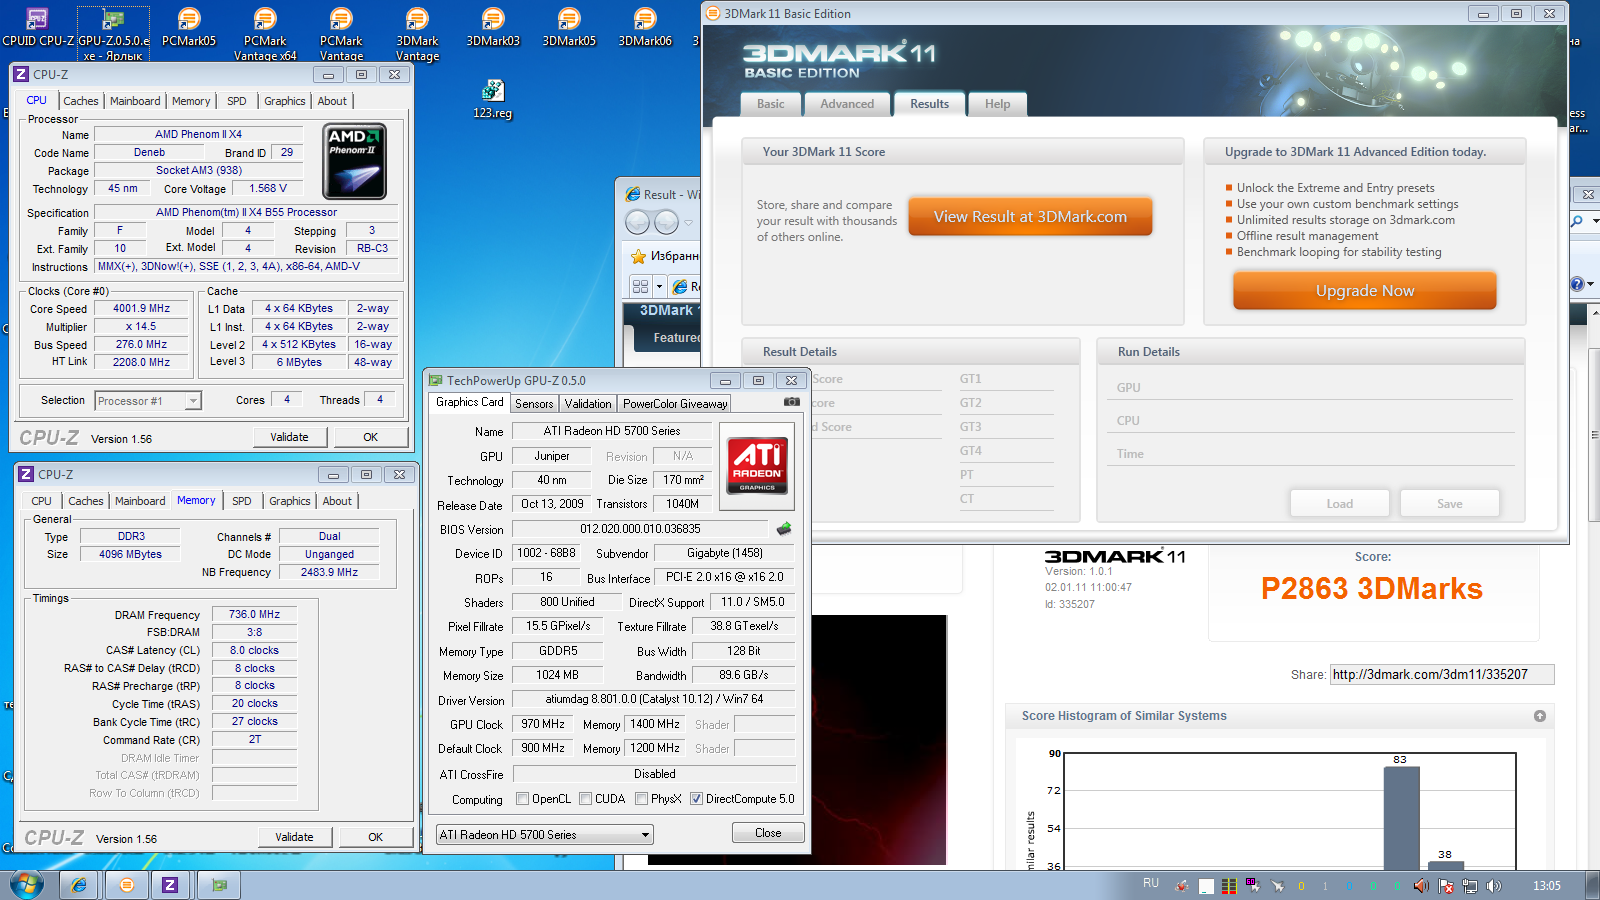Image resolution: width=1600 pixels, height=900 pixels.
Task: Open Validation tab in GPU-Z
Action: click(588, 404)
